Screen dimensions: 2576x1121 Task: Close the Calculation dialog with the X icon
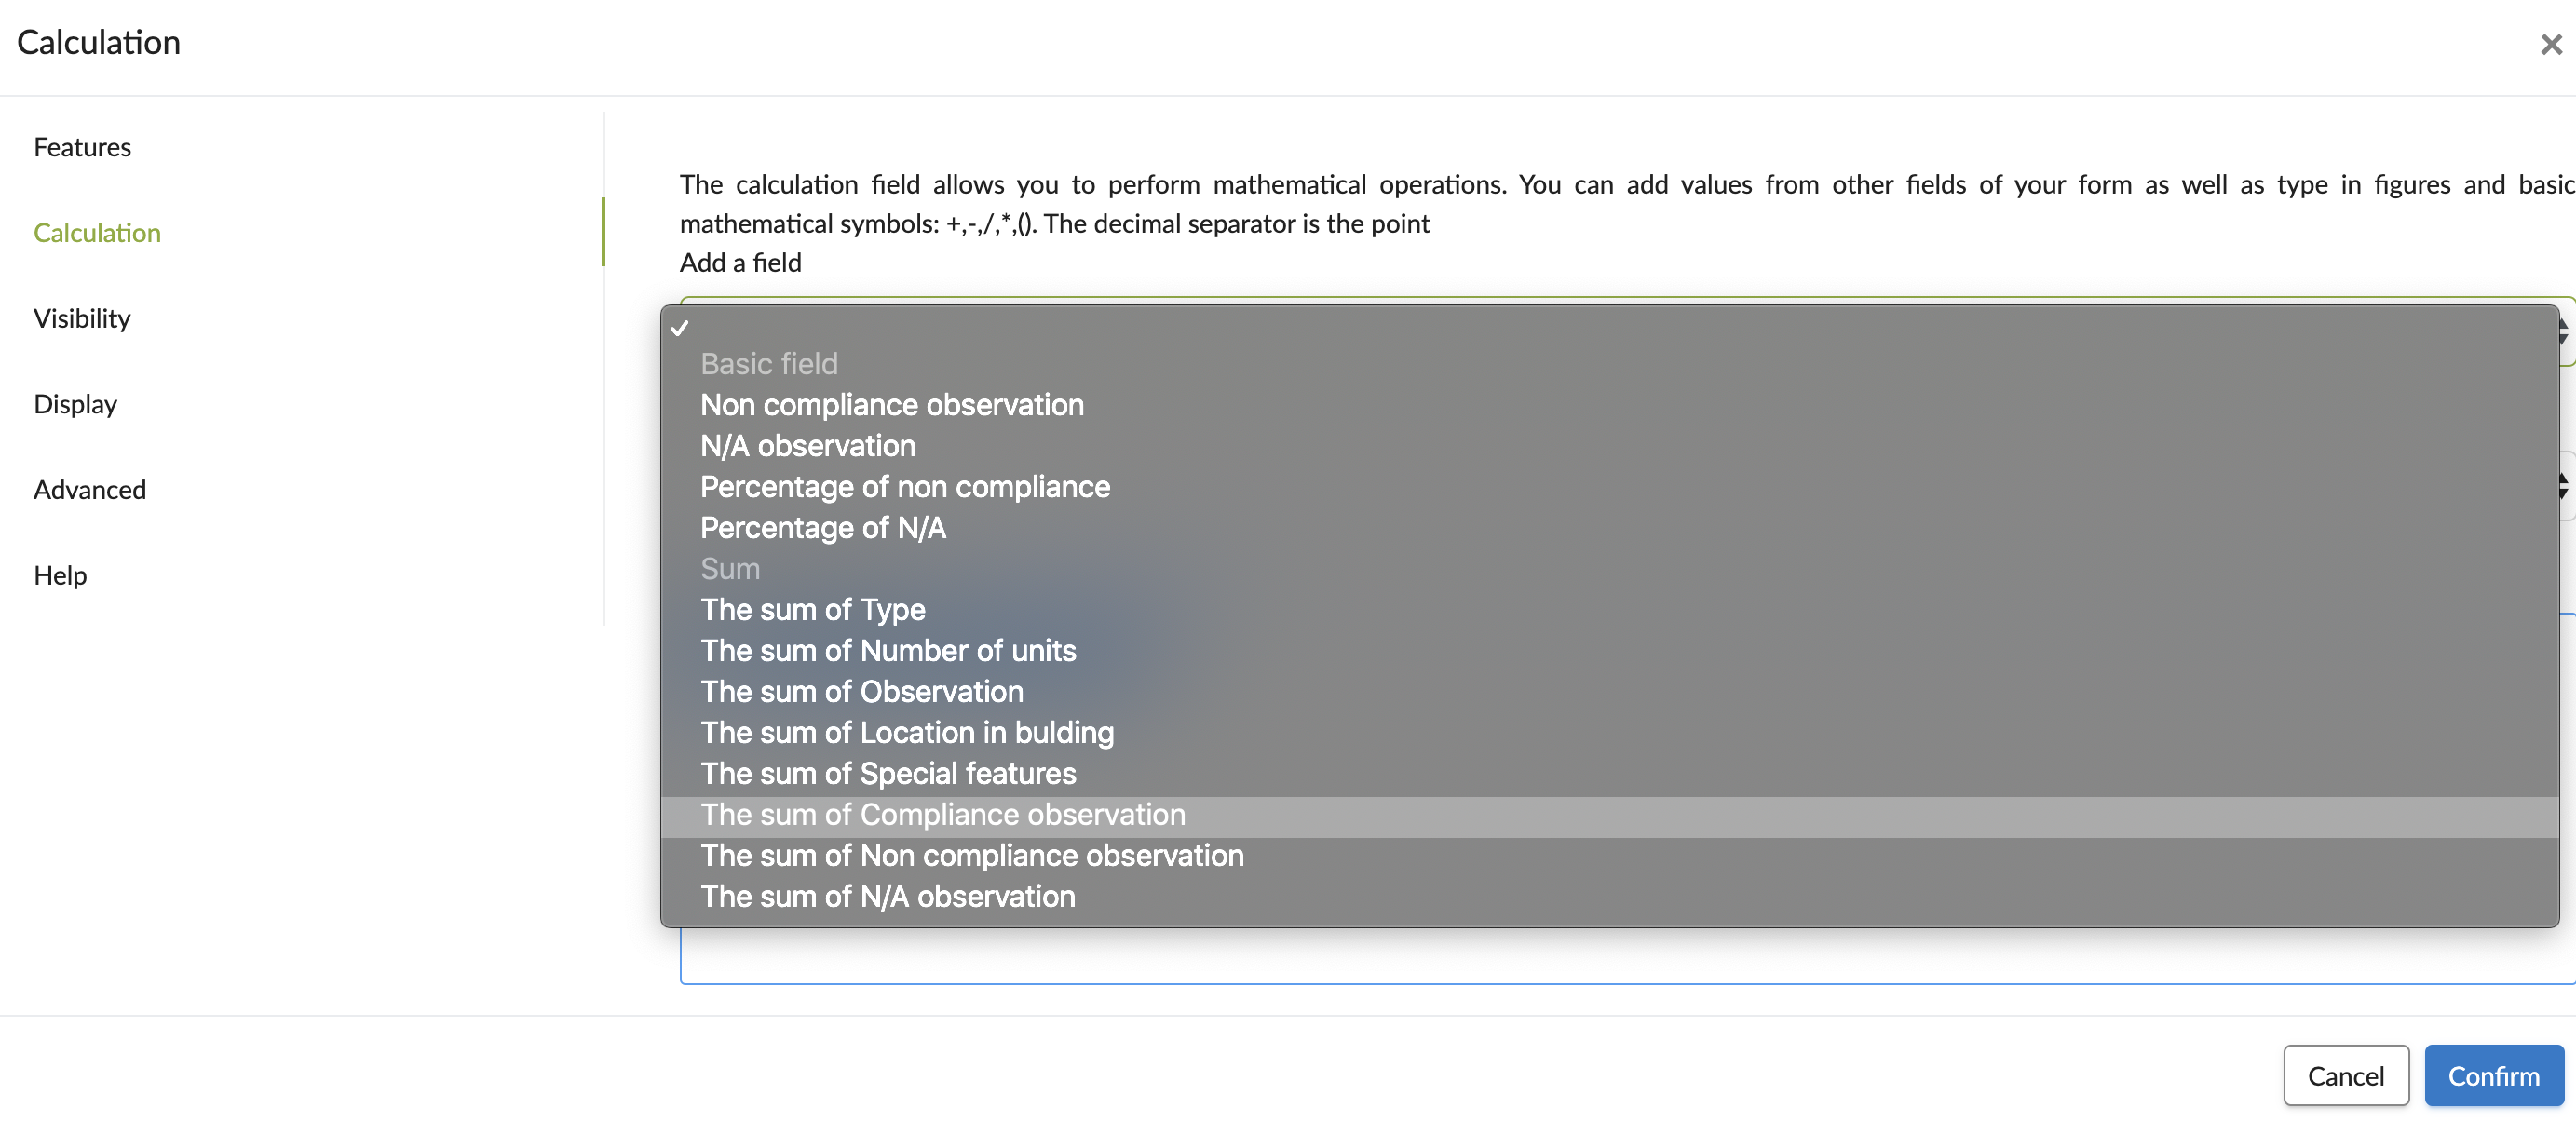(x=2550, y=44)
